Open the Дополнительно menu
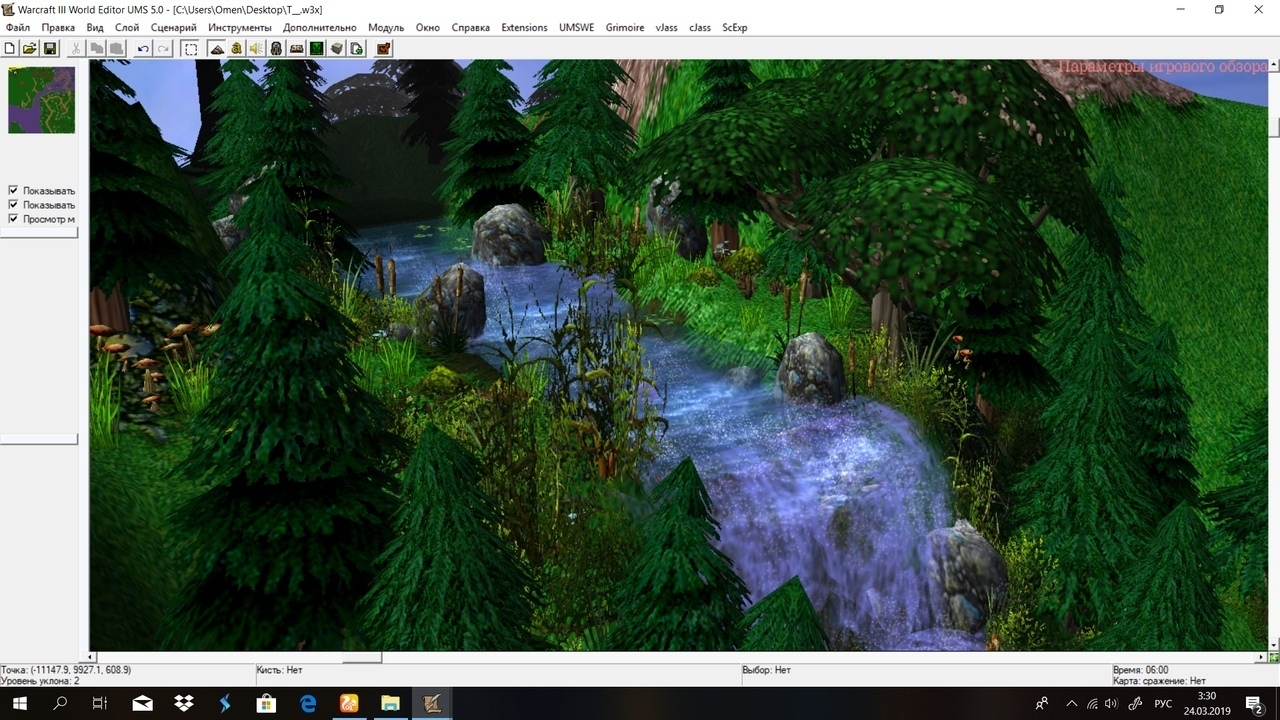 coord(320,27)
